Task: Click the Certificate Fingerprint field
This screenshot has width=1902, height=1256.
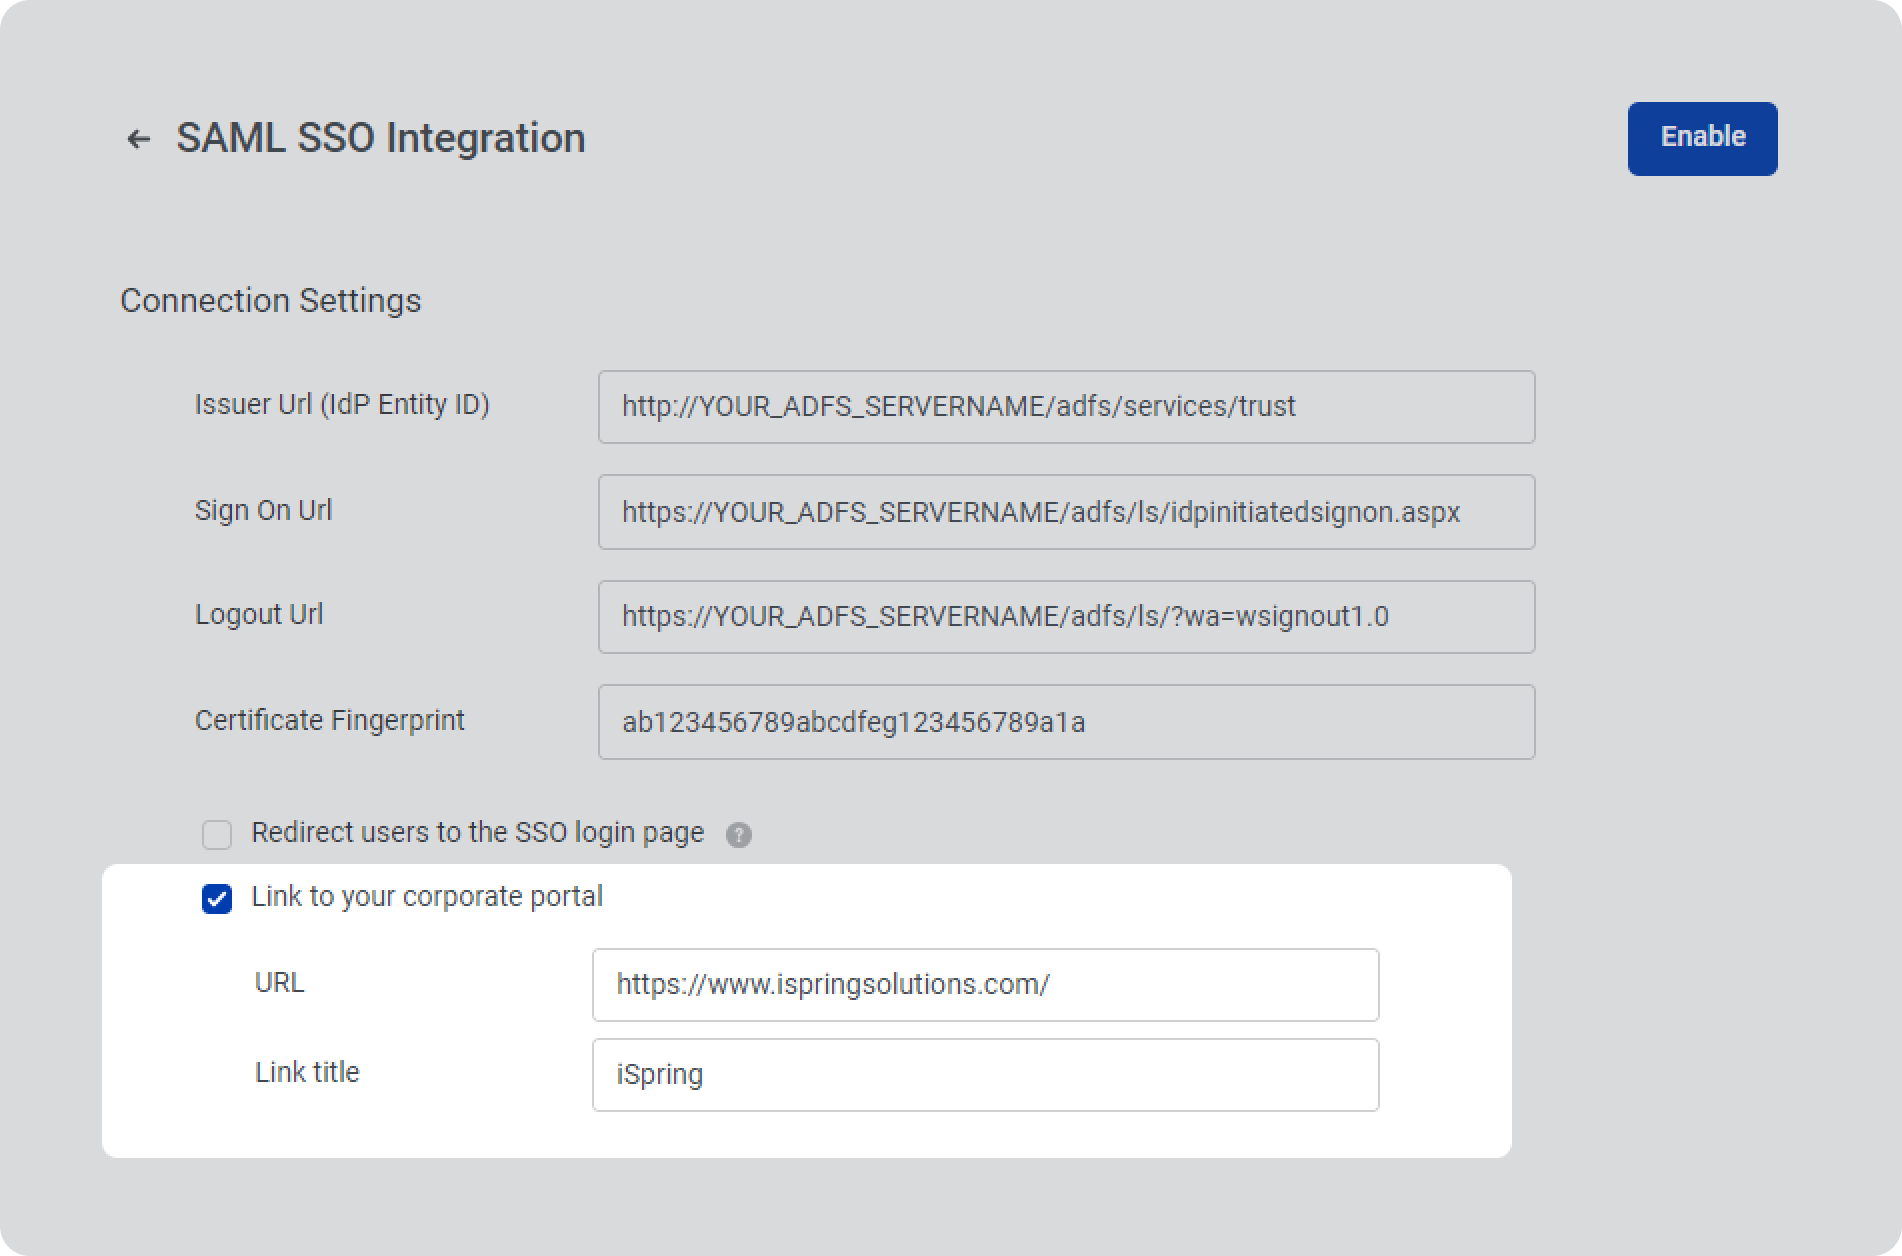Action: click(1066, 722)
